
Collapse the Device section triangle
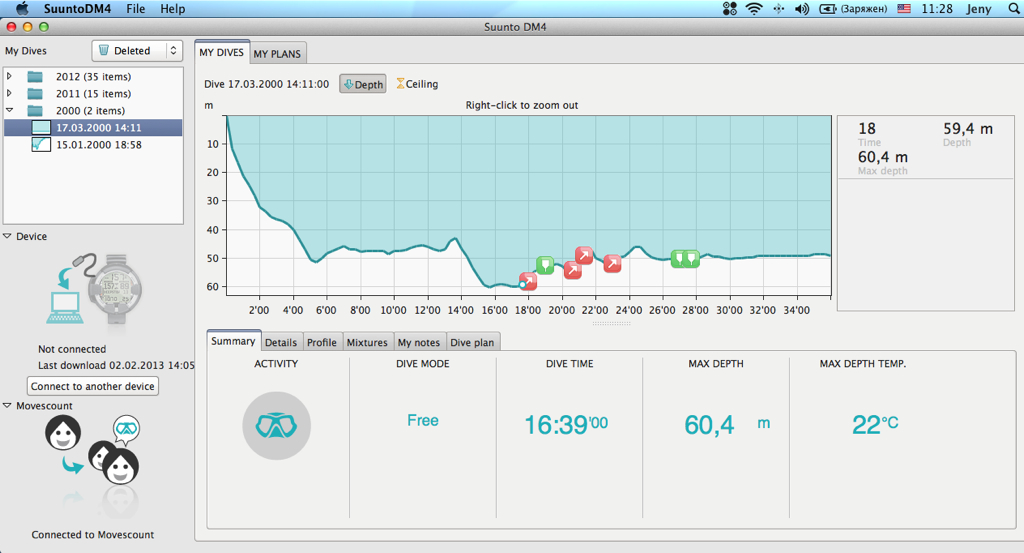pyautogui.click(x=8, y=237)
